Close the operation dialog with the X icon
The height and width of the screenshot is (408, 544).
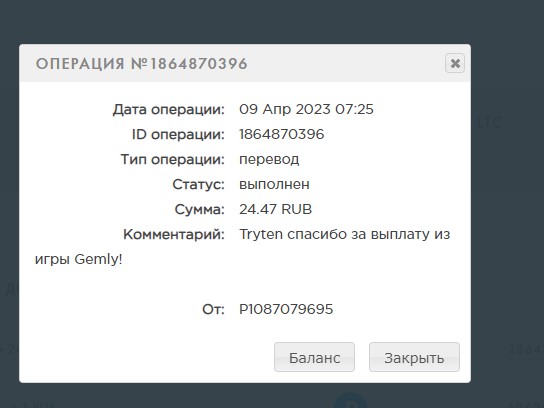tap(455, 63)
